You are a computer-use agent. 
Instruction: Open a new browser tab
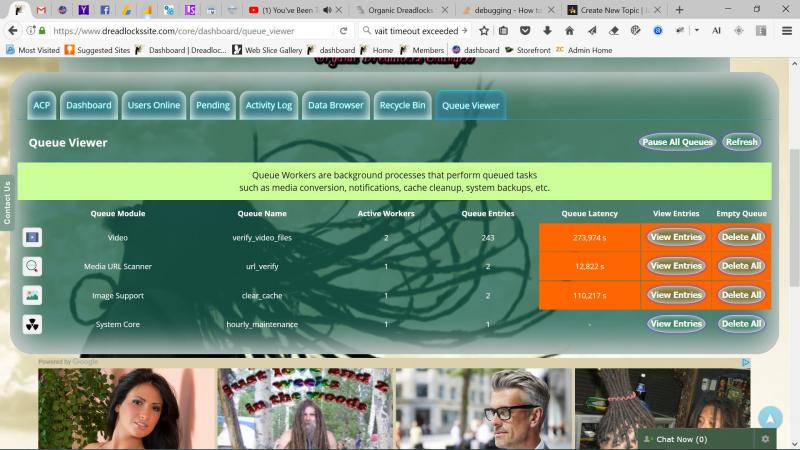pos(679,10)
